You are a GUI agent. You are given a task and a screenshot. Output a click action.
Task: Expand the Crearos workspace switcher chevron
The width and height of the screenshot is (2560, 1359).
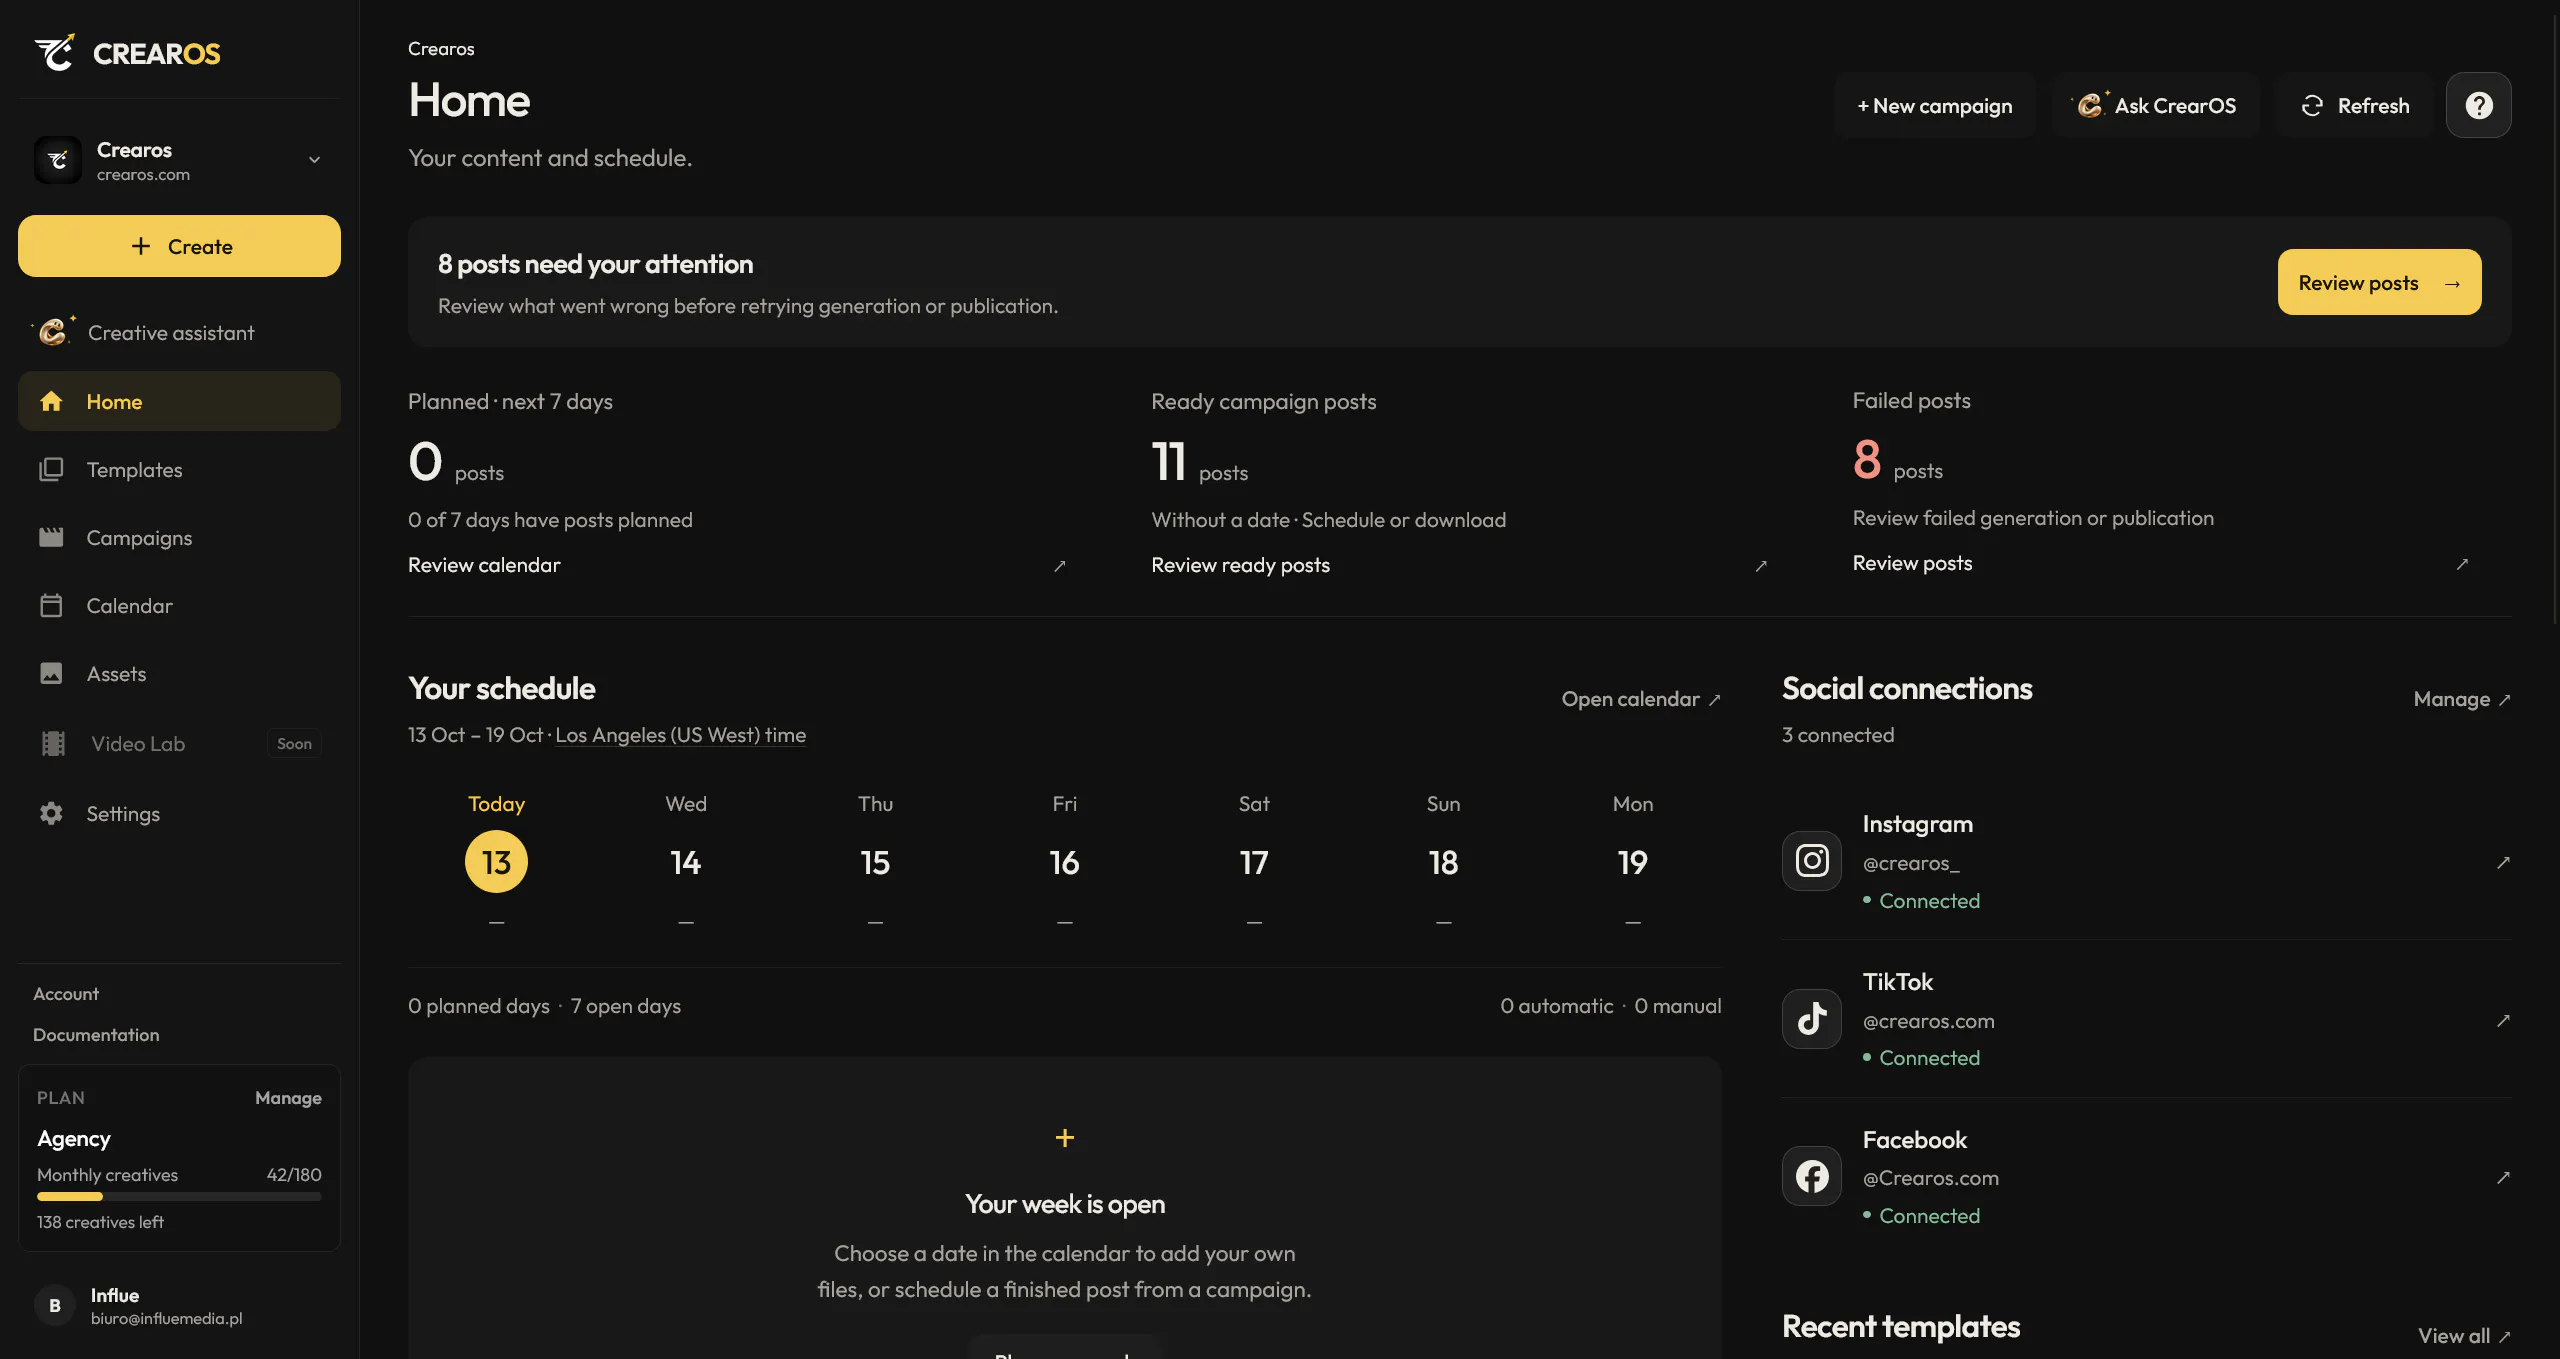[314, 160]
